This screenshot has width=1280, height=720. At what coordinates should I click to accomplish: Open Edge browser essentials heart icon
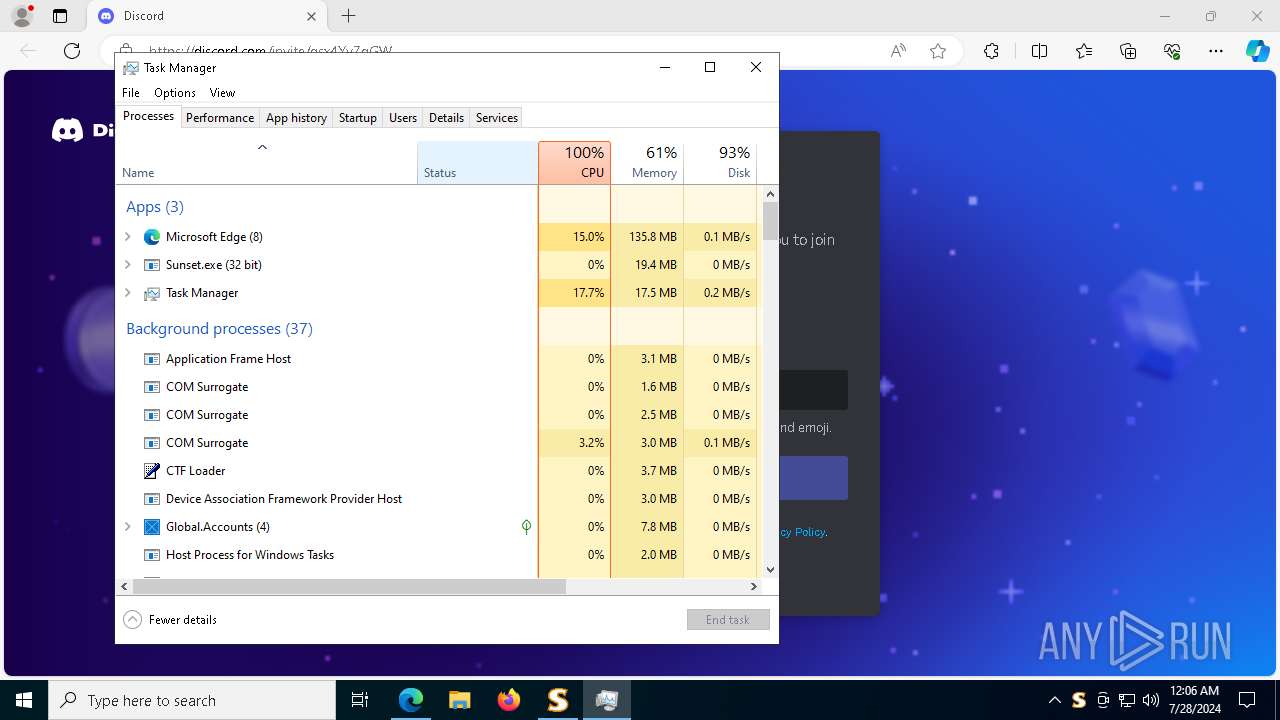1172,51
